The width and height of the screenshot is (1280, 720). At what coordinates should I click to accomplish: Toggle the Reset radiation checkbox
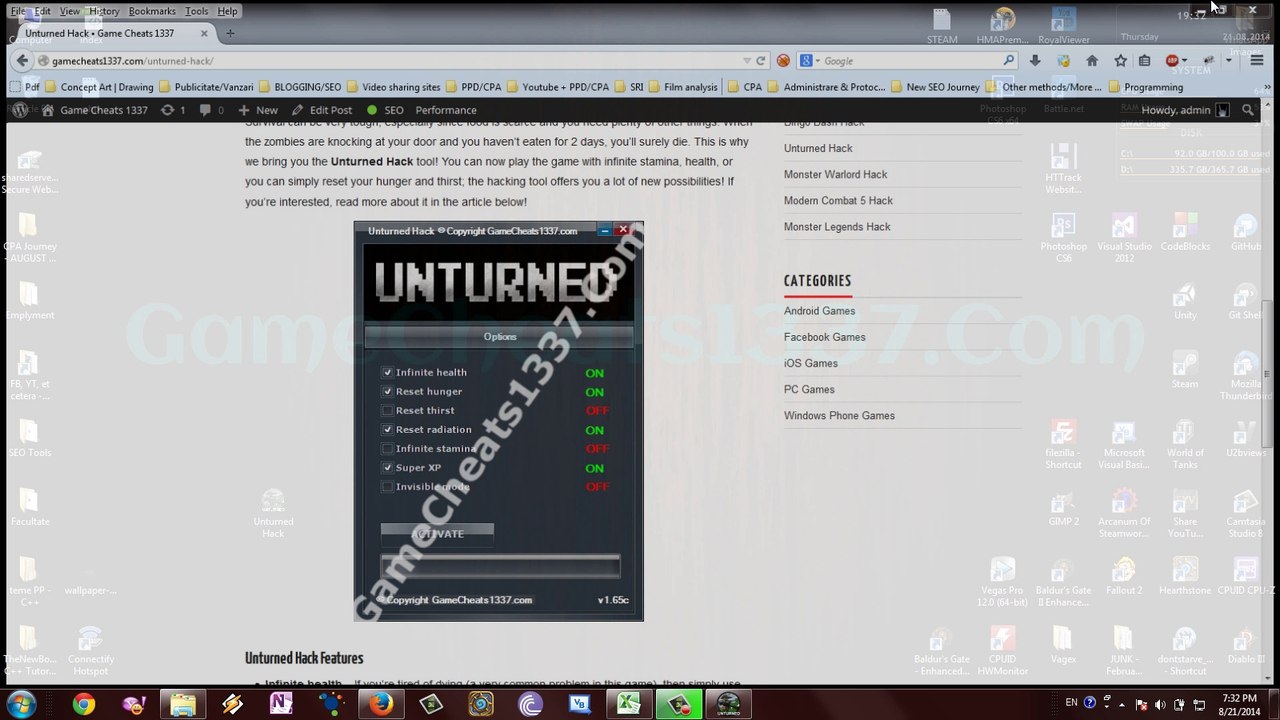387,429
